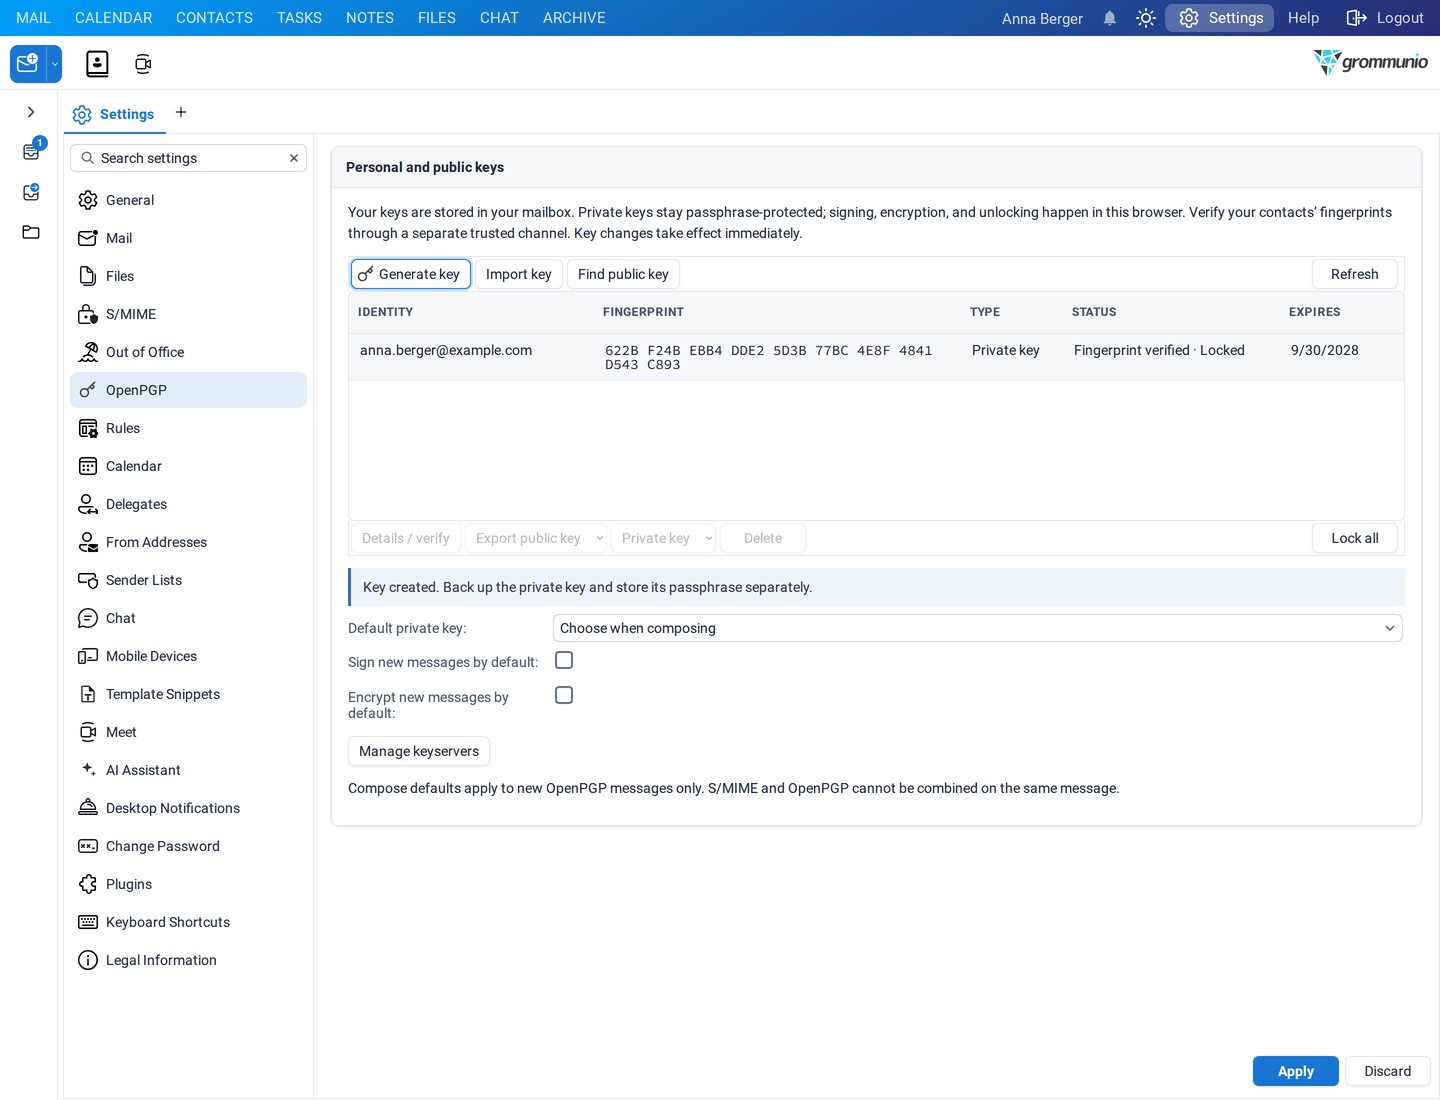
Task: Open the dropdown arrow beside the compose button
Action: [x=55, y=64]
